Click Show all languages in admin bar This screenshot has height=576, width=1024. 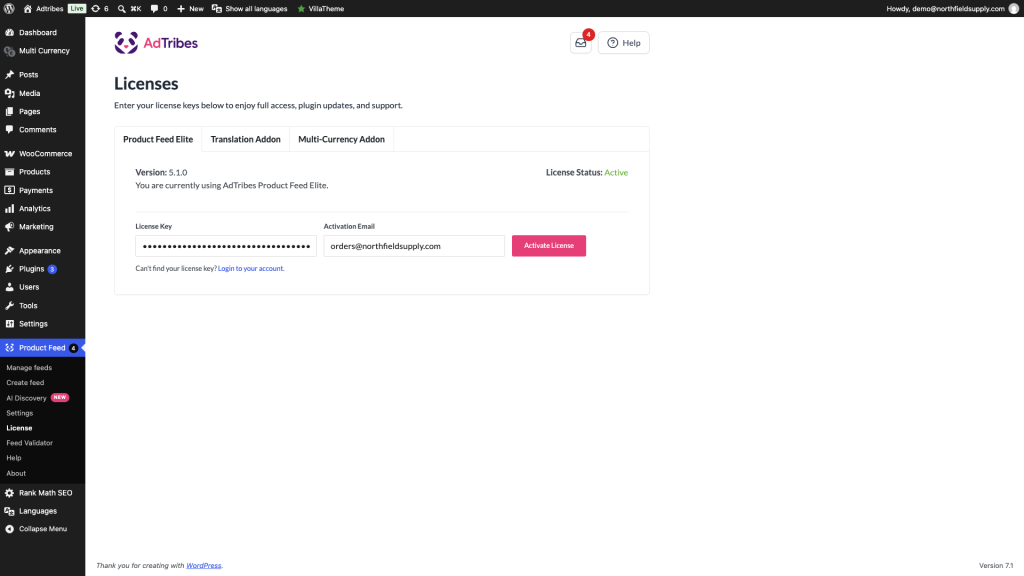click(x=249, y=8)
